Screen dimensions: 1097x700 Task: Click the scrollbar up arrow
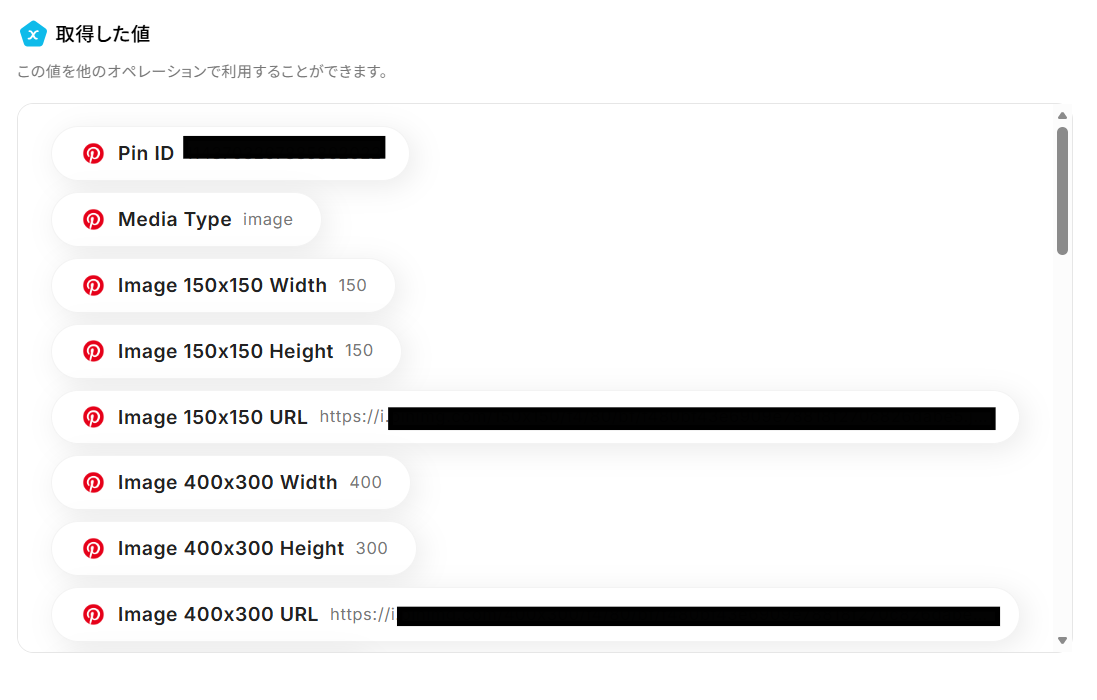1062,116
